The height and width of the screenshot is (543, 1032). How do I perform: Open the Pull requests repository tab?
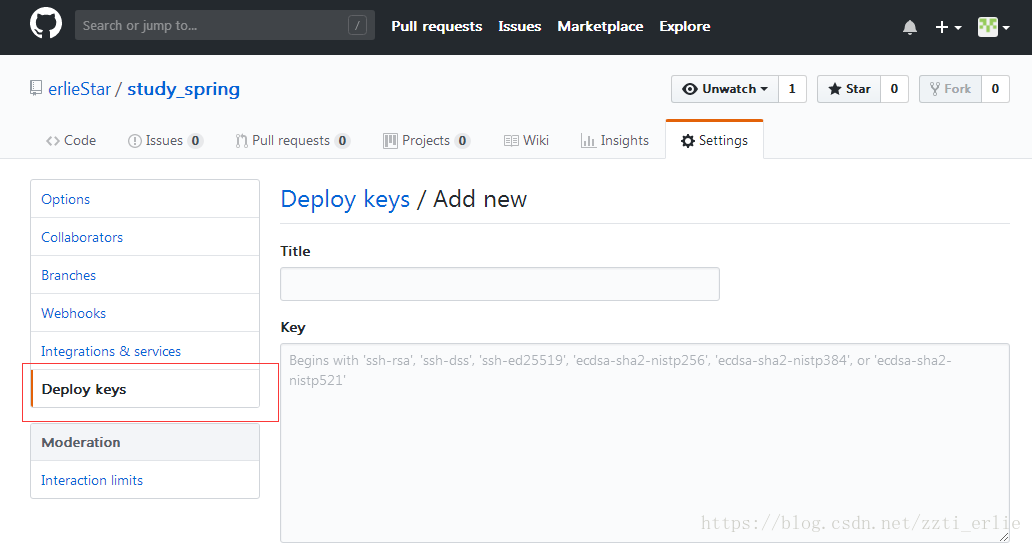pyautogui.click(x=291, y=141)
